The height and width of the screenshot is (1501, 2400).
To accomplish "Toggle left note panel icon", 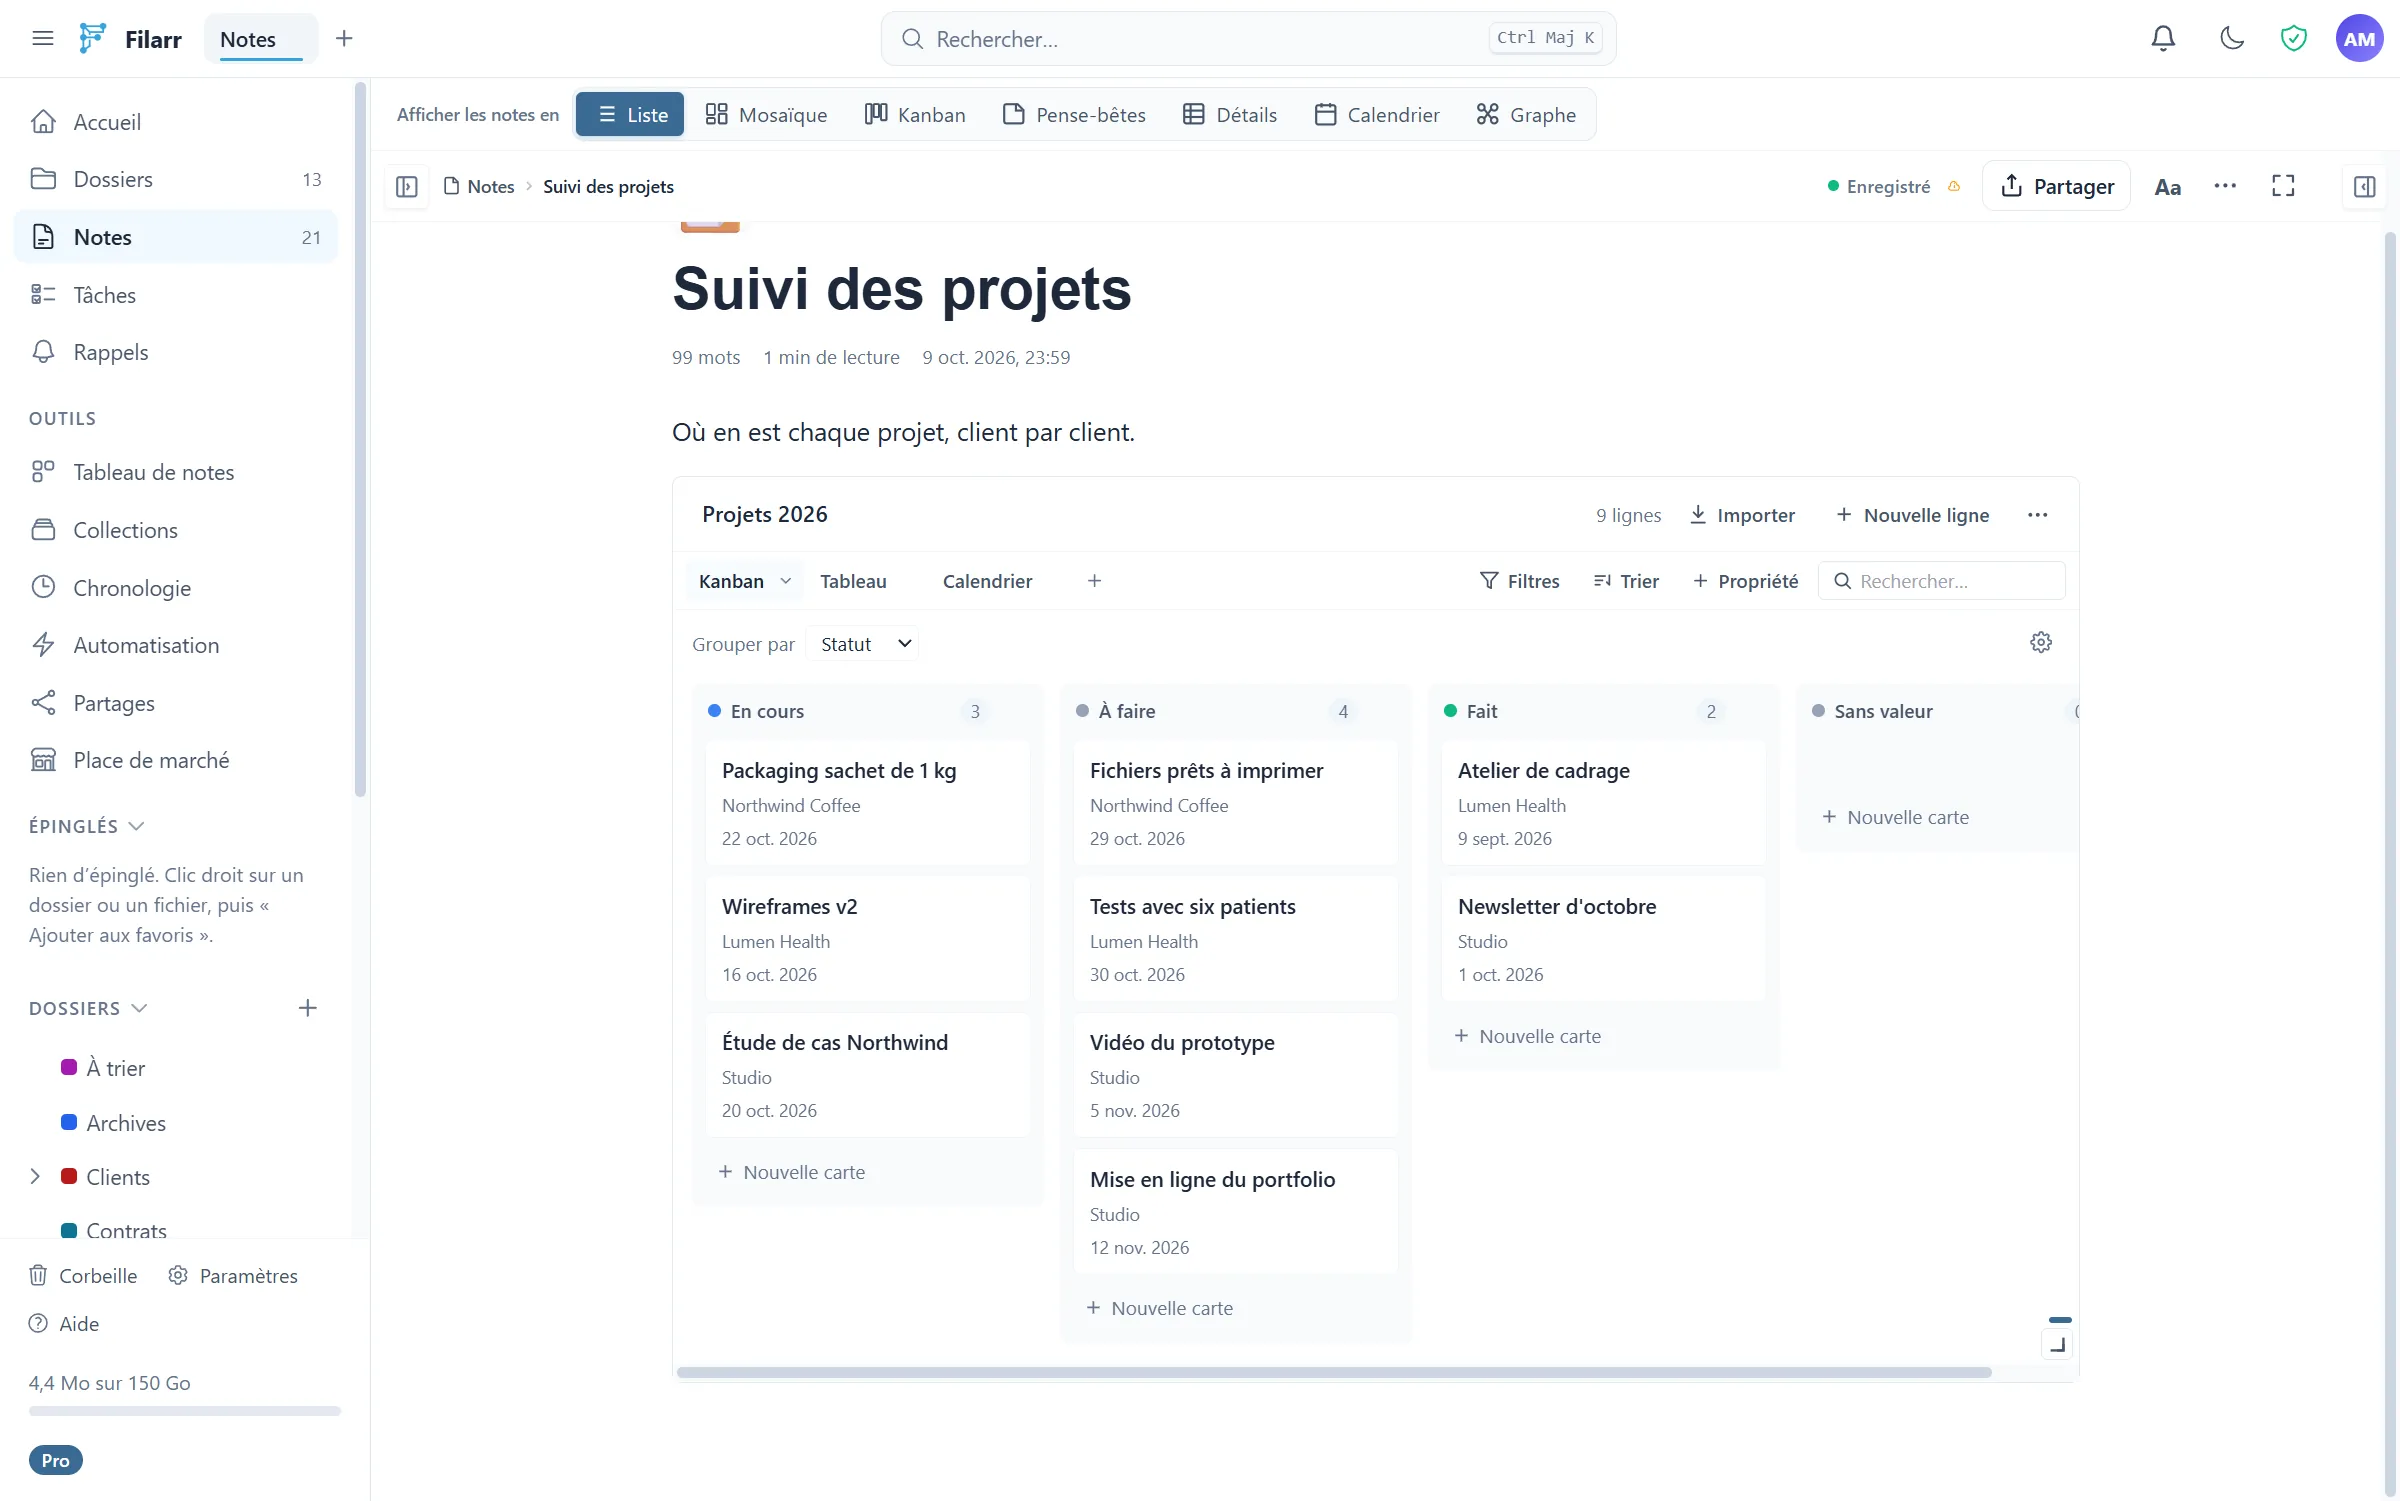I will coord(406,186).
